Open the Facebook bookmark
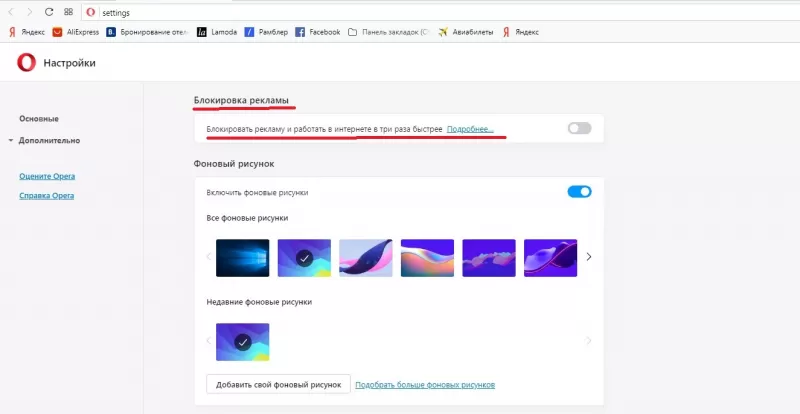The width and height of the screenshot is (800, 414). click(x=318, y=32)
